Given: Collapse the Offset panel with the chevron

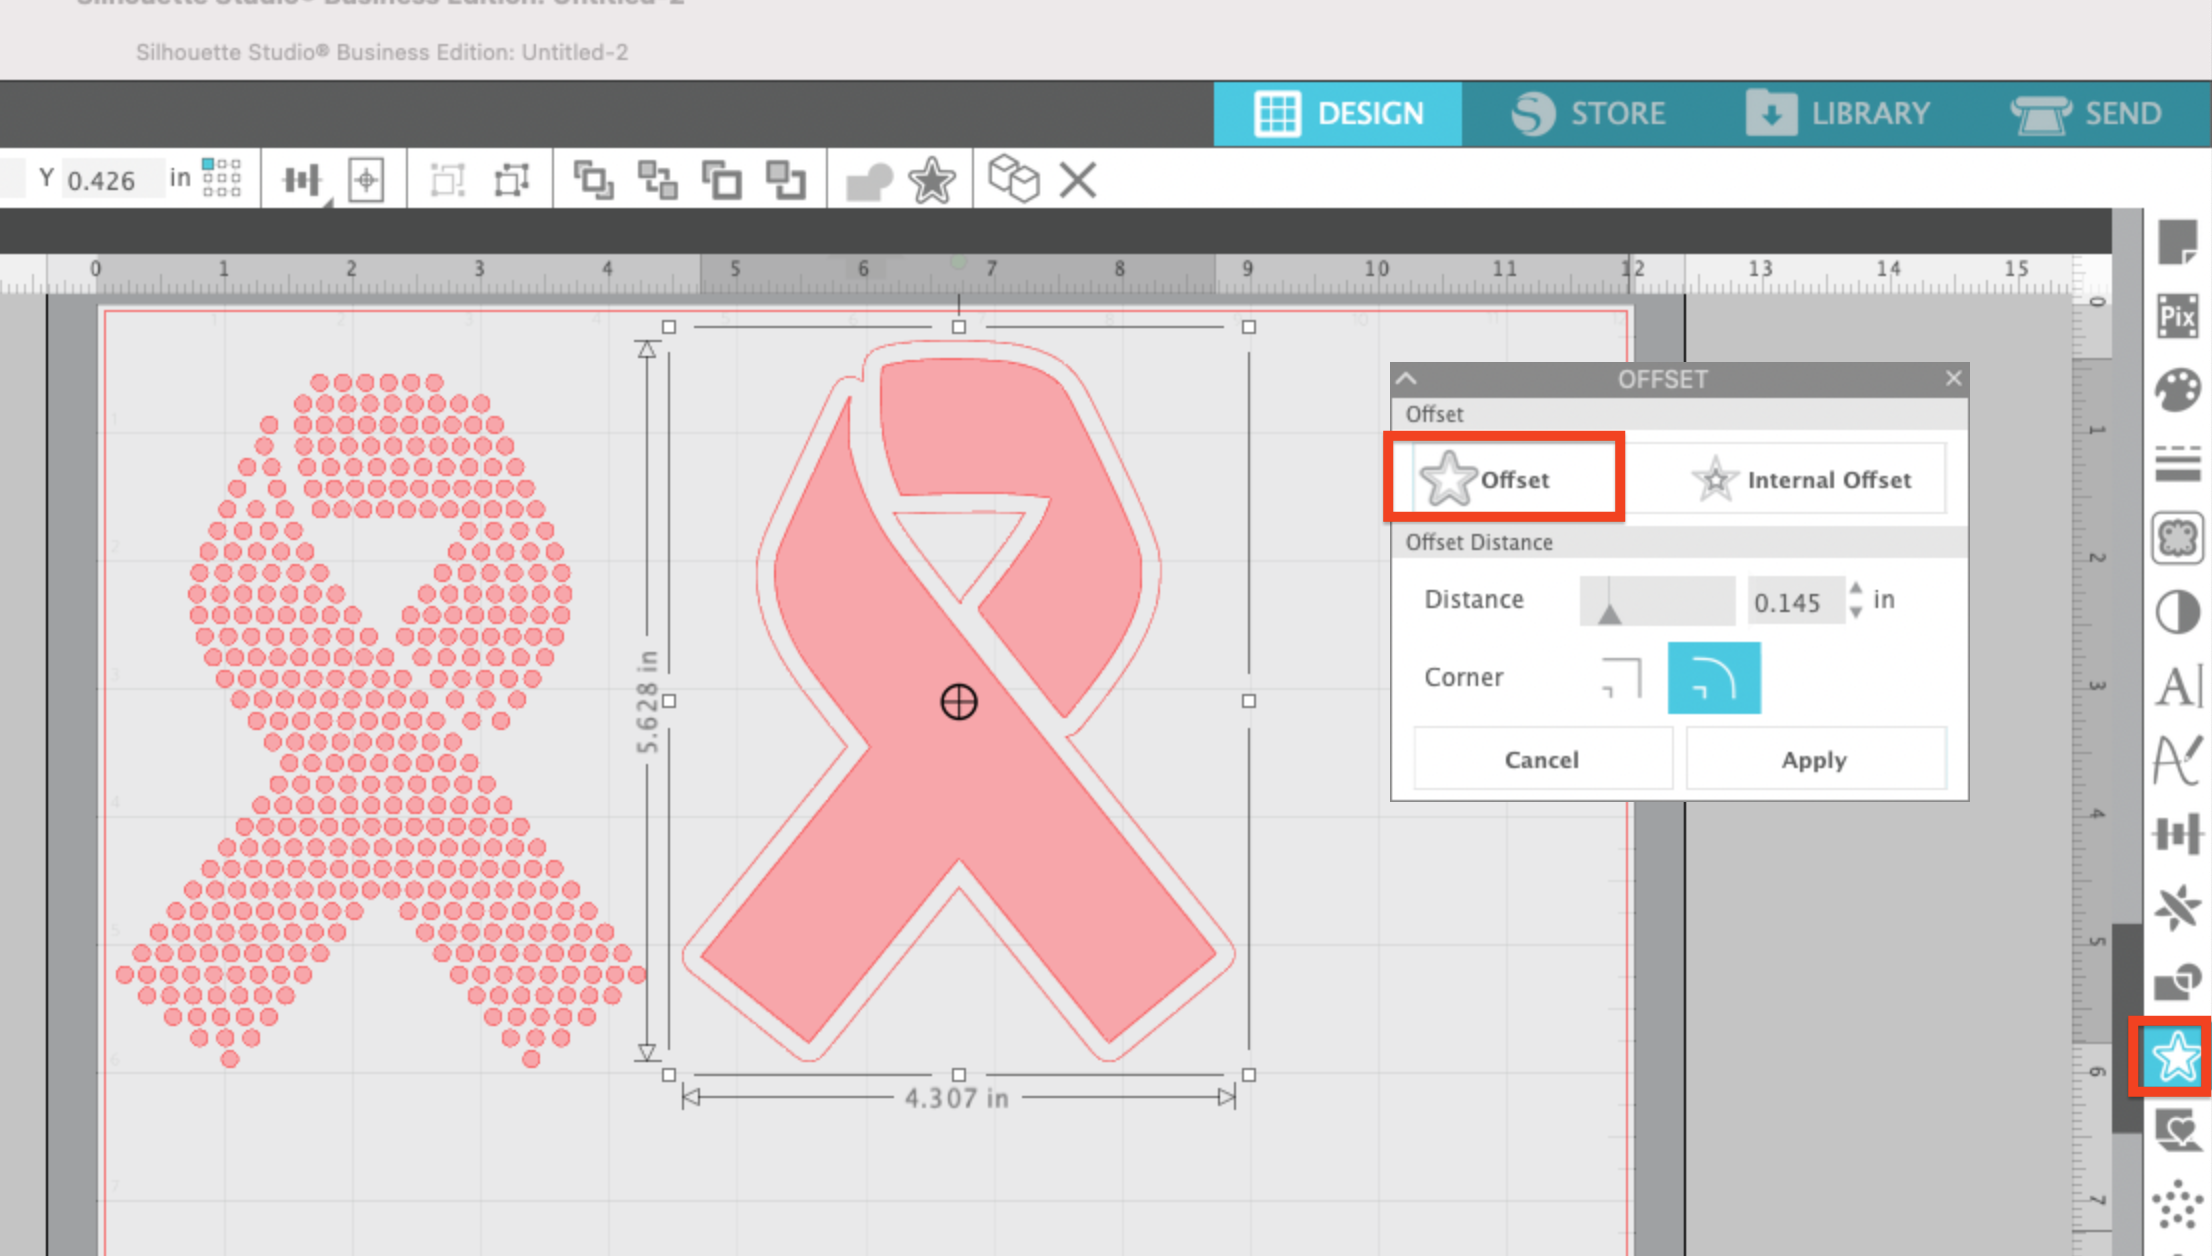Looking at the screenshot, I should click(1408, 379).
